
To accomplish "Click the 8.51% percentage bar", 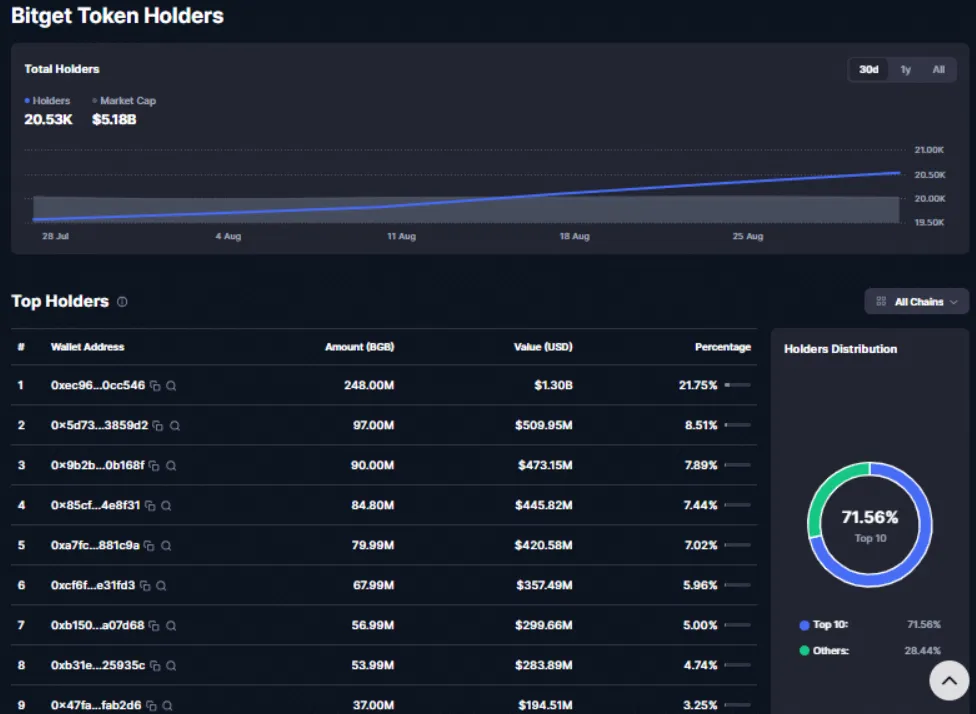I will point(738,425).
